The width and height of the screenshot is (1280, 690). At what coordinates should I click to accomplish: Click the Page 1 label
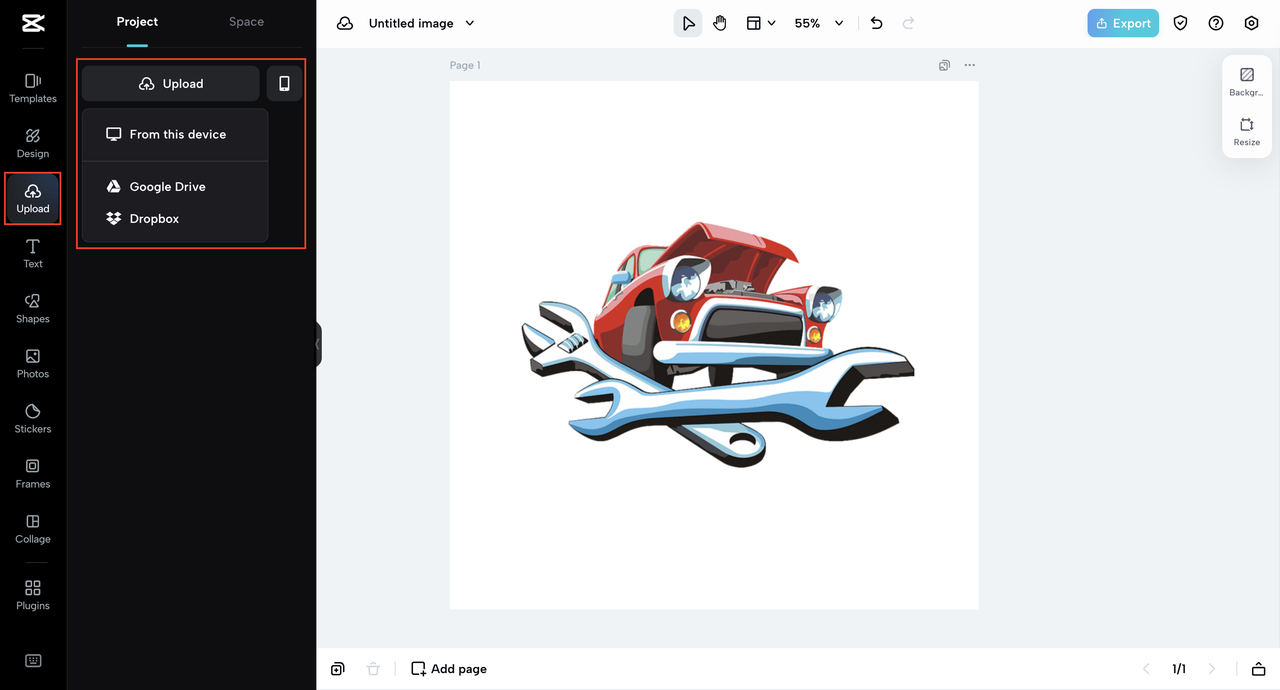[465, 65]
